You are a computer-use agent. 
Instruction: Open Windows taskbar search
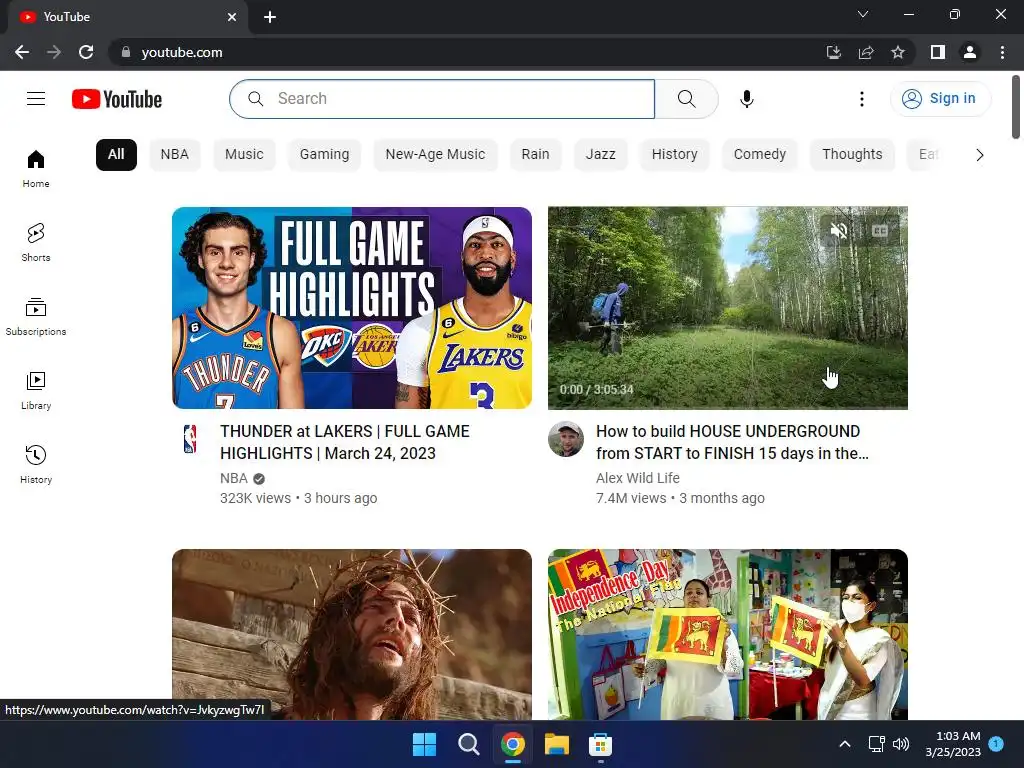coord(468,744)
